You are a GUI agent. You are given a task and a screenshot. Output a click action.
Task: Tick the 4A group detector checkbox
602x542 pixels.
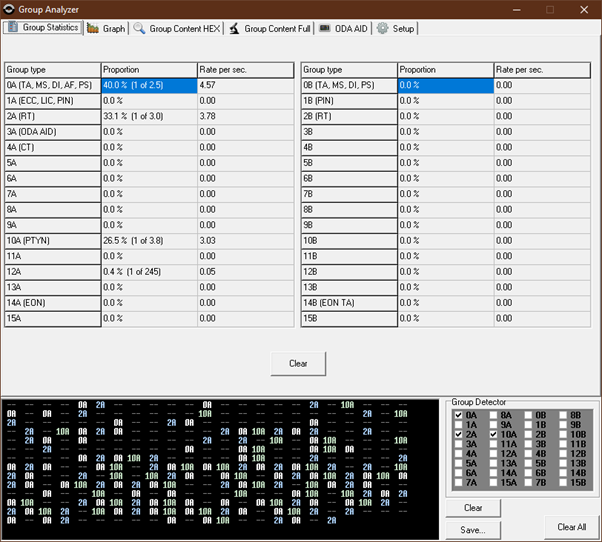(x=458, y=454)
